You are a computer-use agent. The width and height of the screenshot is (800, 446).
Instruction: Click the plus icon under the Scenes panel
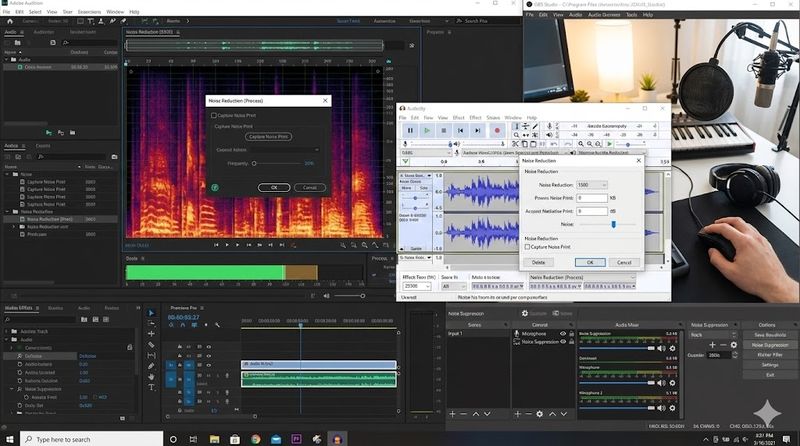click(452, 413)
